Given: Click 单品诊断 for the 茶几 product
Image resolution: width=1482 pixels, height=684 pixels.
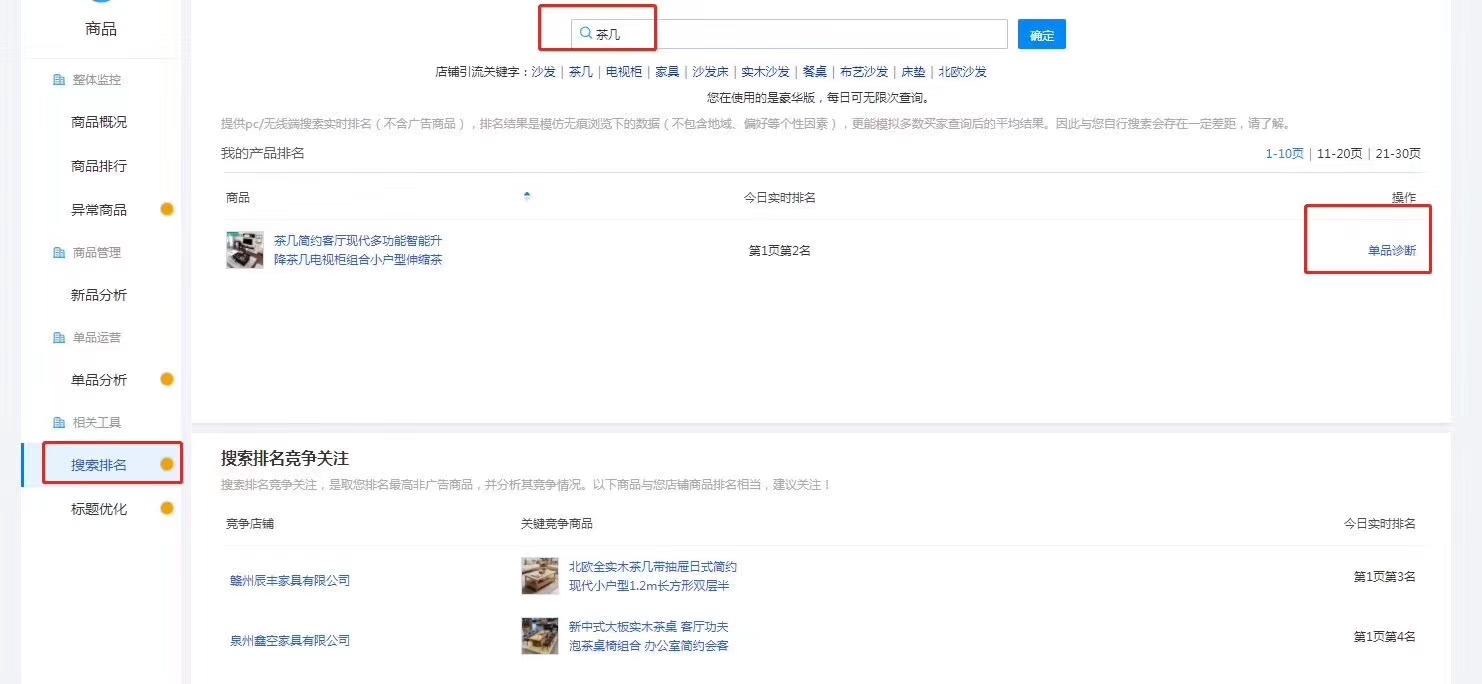Looking at the screenshot, I should [x=1392, y=250].
